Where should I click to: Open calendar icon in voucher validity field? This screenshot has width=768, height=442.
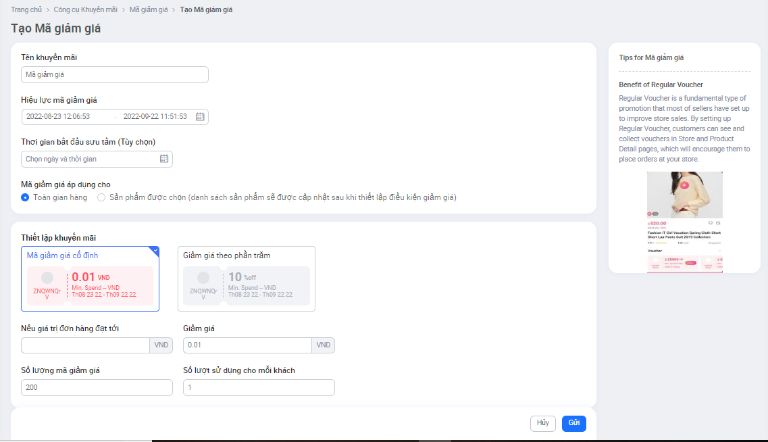tap(200, 117)
